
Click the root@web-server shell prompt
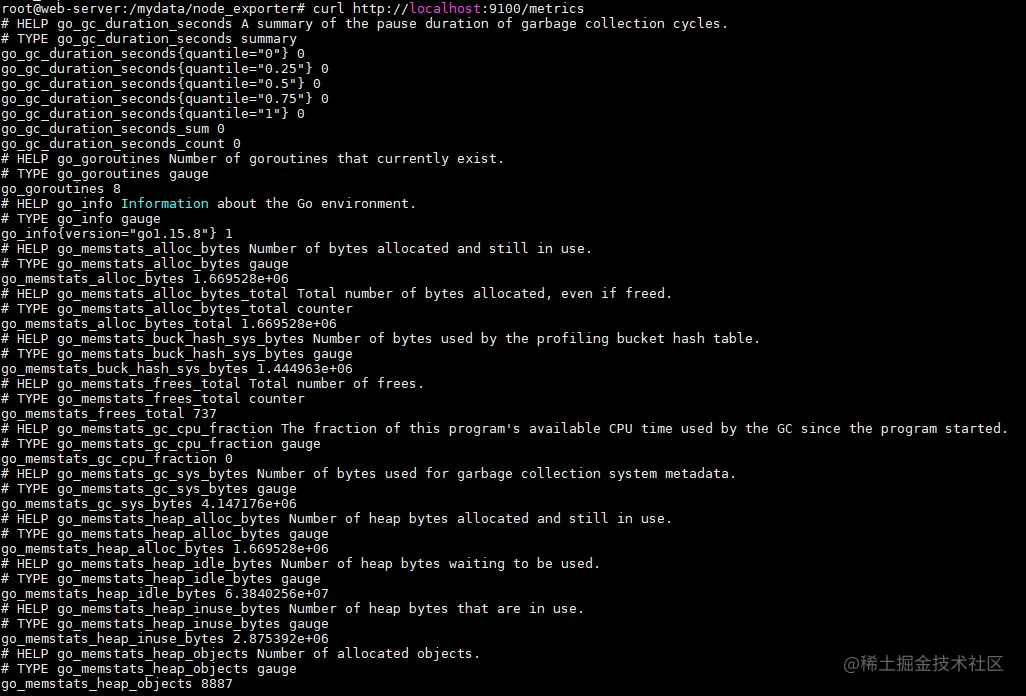pyautogui.click(x=152, y=9)
